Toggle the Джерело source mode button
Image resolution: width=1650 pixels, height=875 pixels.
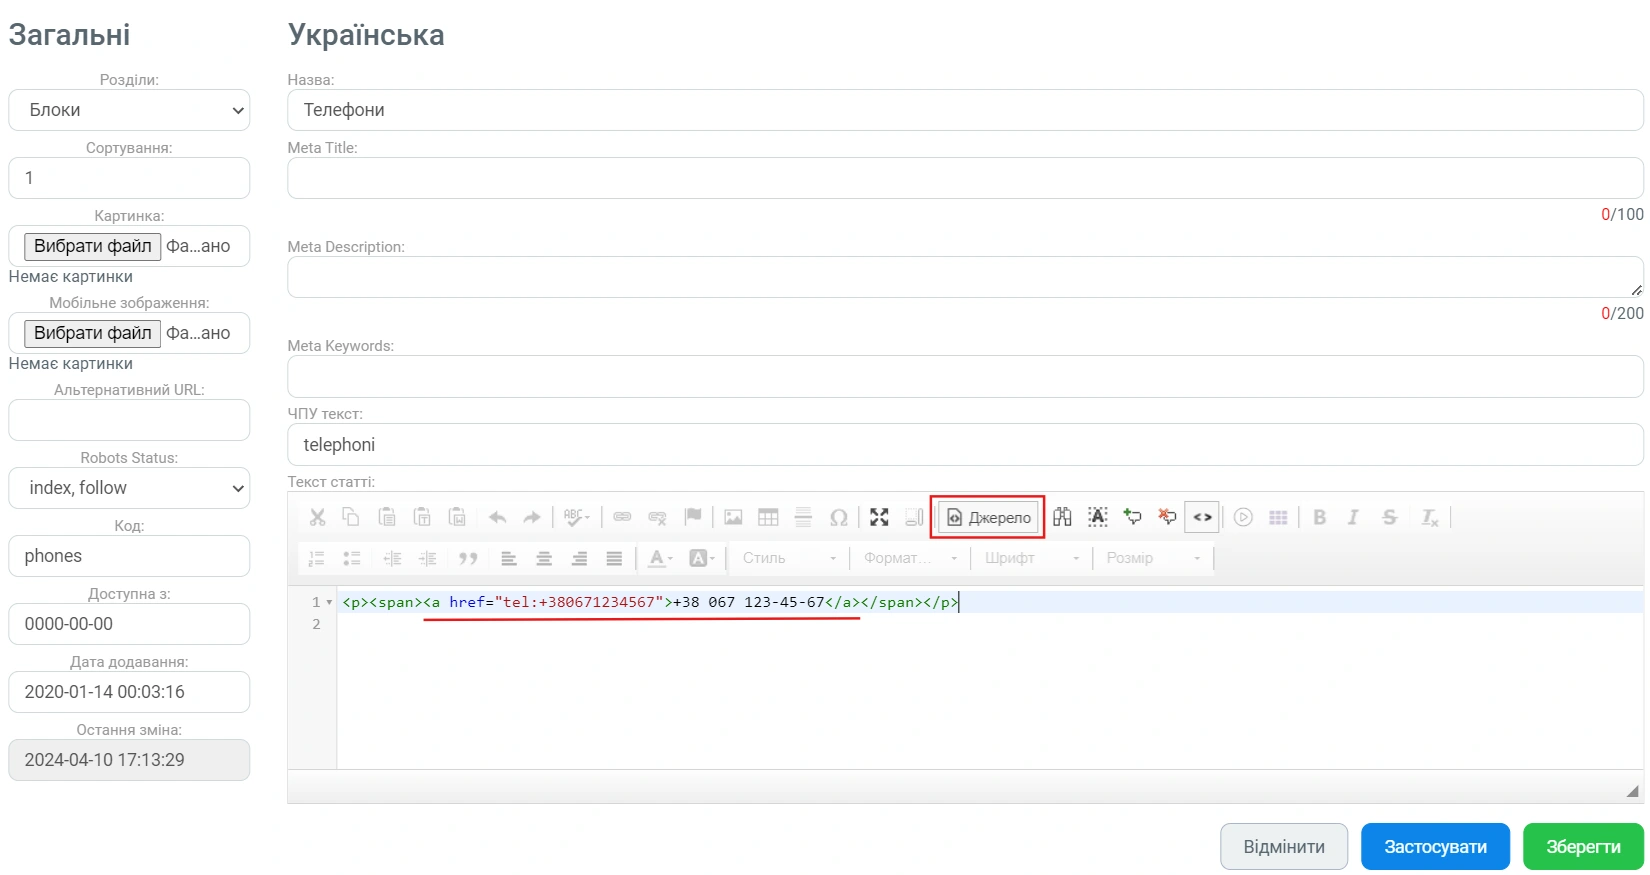pyautogui.click(x=988, y=517)
